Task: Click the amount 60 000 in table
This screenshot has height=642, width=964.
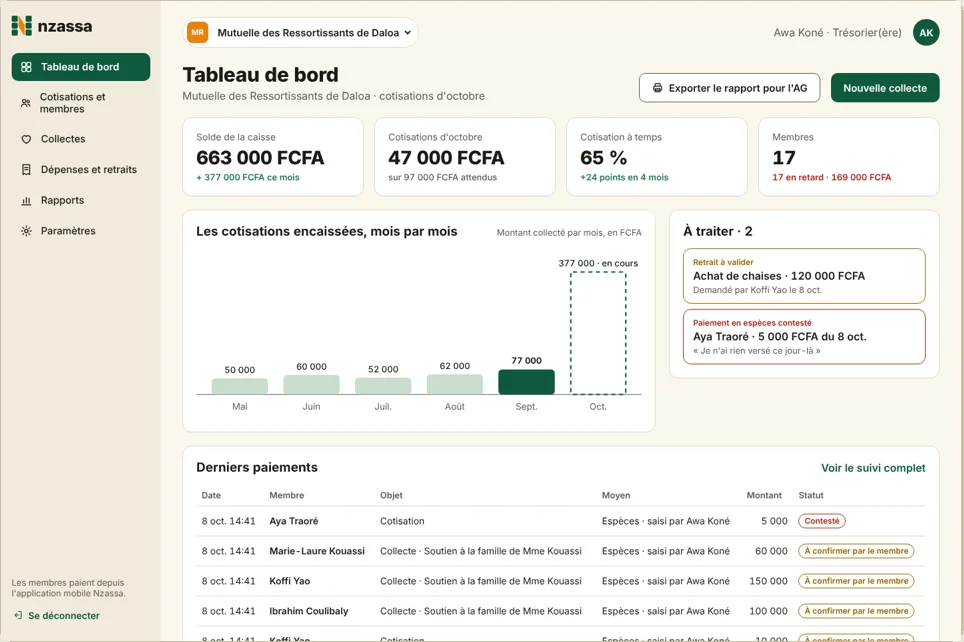Action: [x=771, y=551]
